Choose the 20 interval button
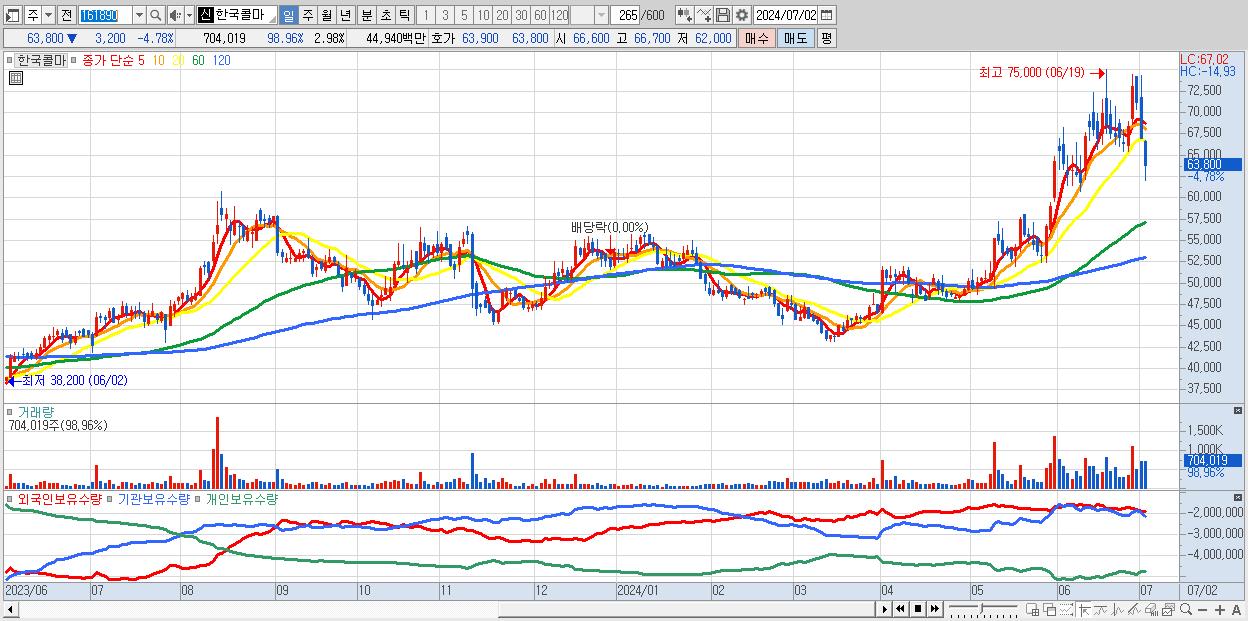 502,15
